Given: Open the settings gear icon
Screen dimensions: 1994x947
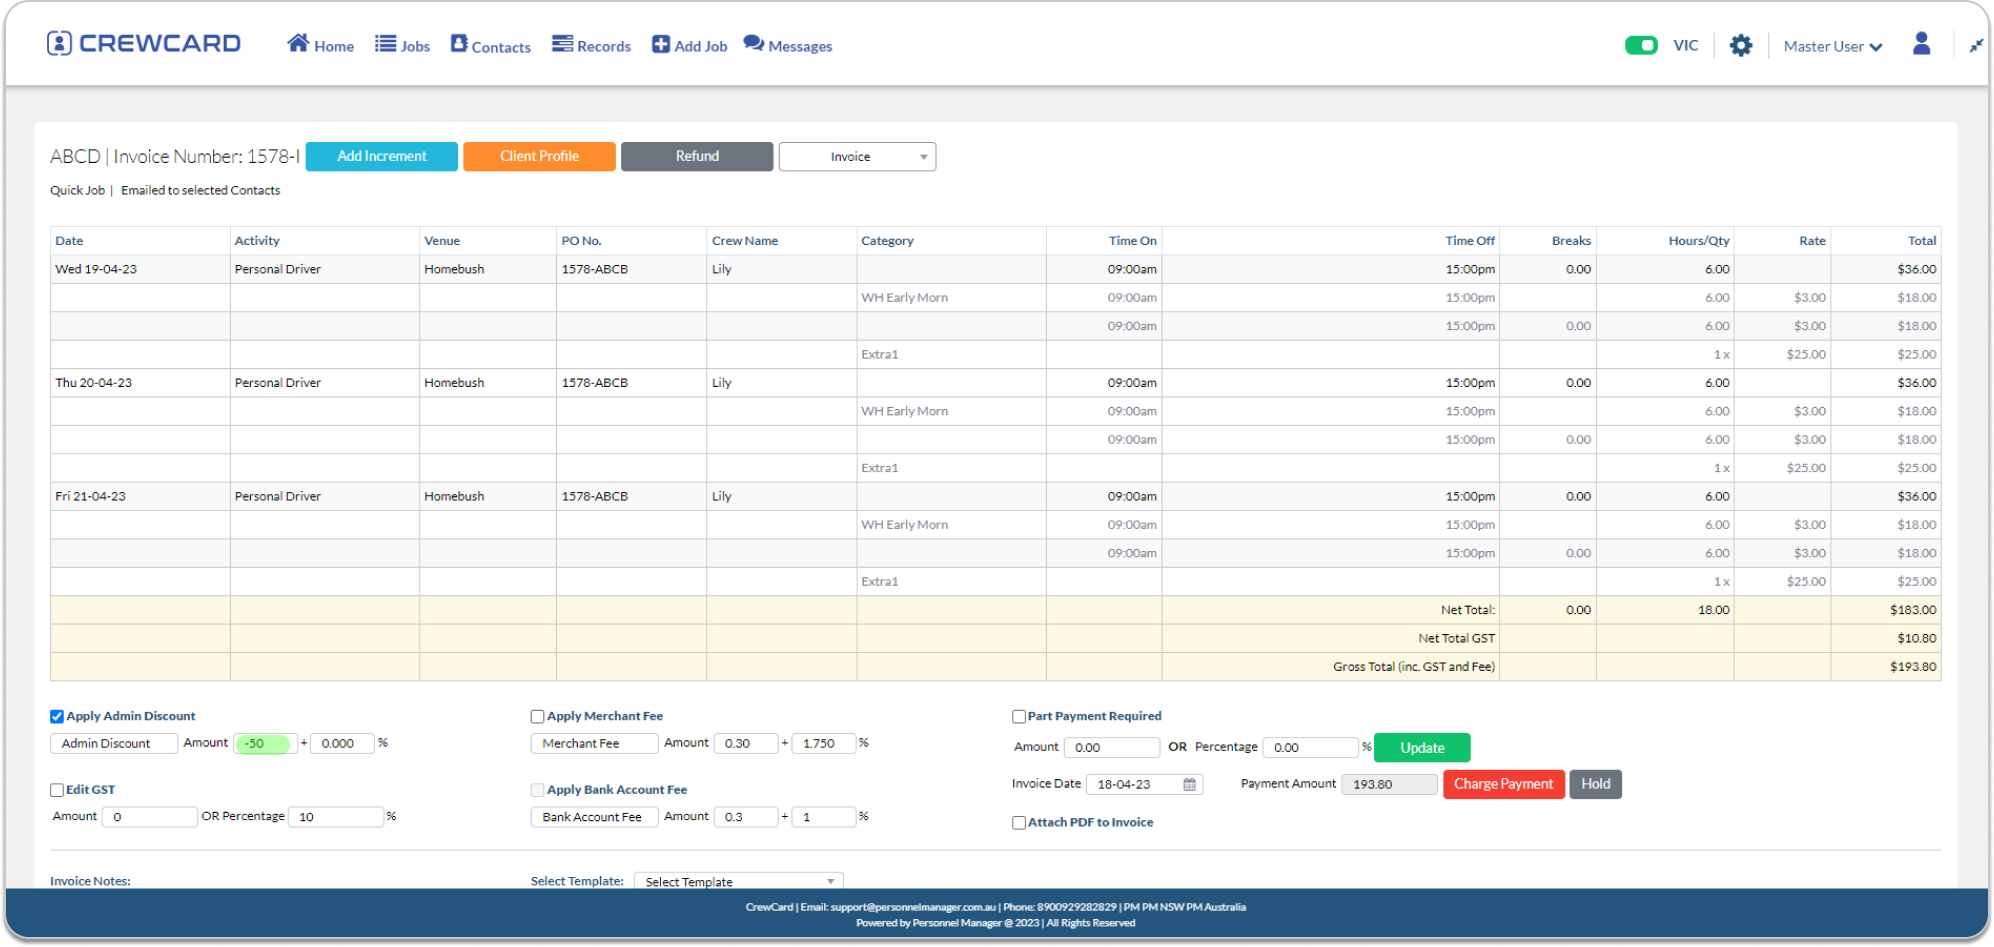Looking at the screenshot, I should (x=1740, y=44).
